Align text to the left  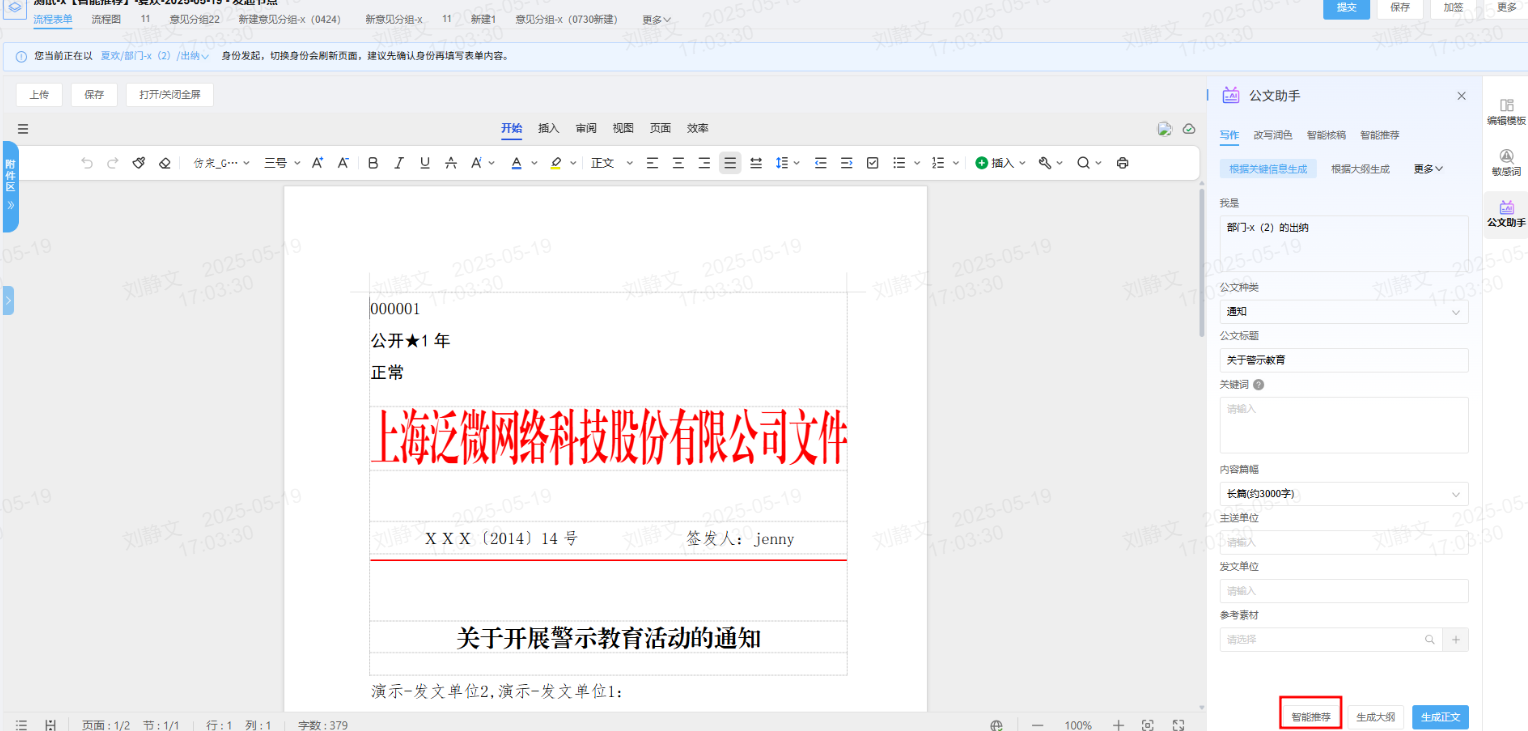pos(653,163)
